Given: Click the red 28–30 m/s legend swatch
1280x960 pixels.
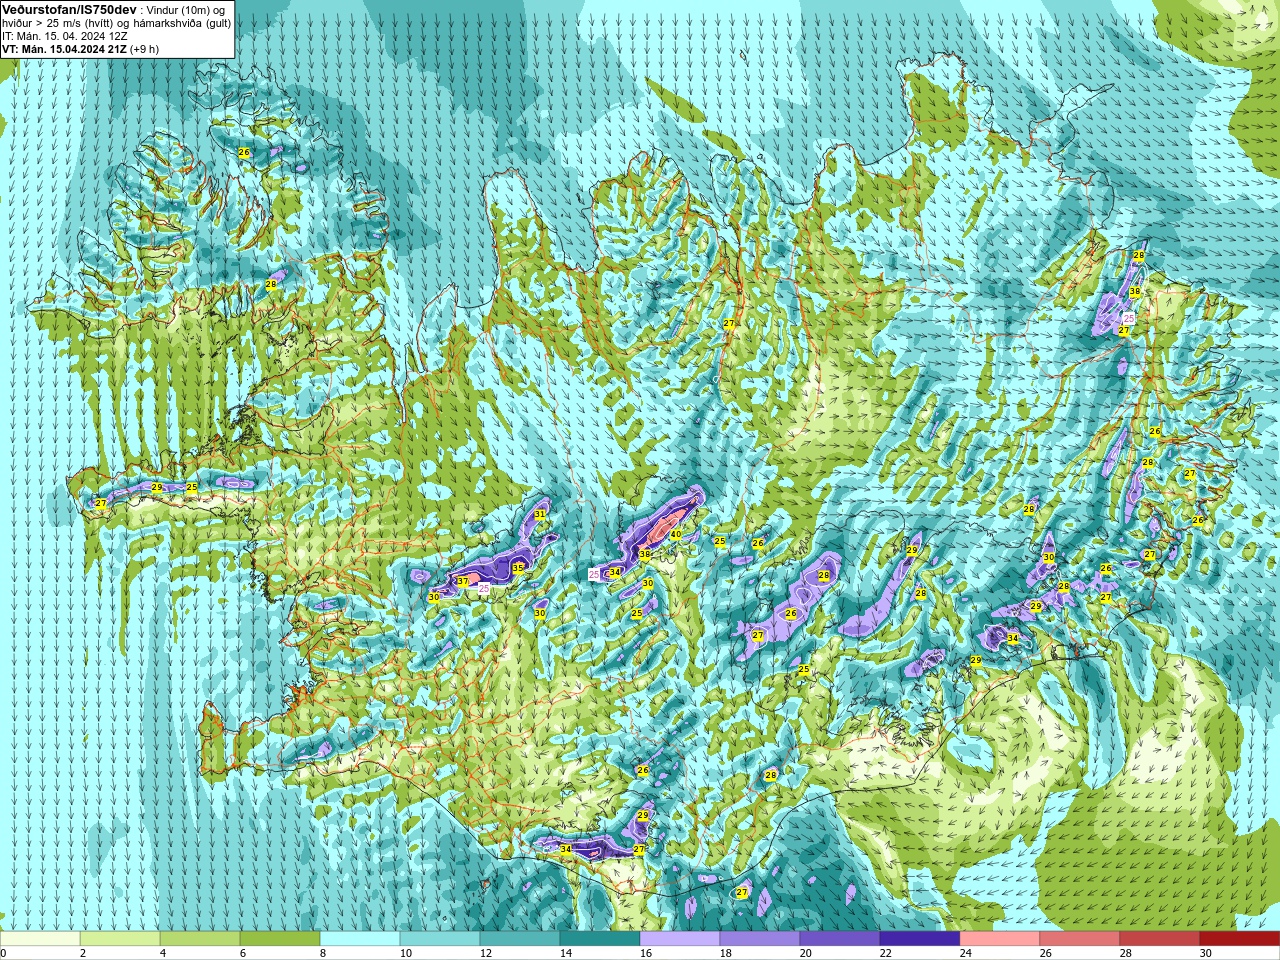Looking at the screenshot, I should 1160,939.
